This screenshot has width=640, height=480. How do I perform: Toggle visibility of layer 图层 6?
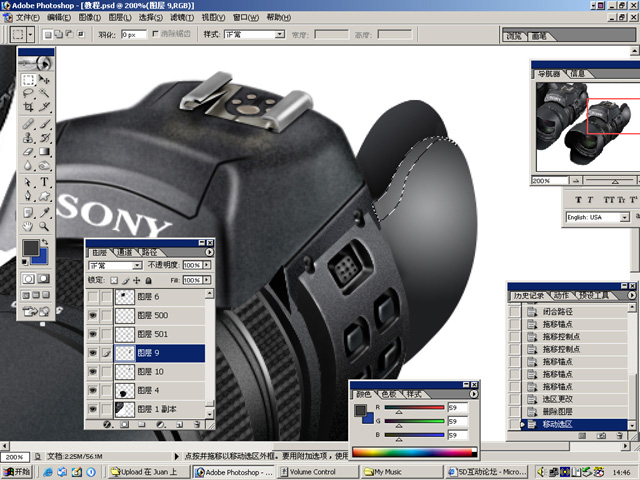(93, 297)
